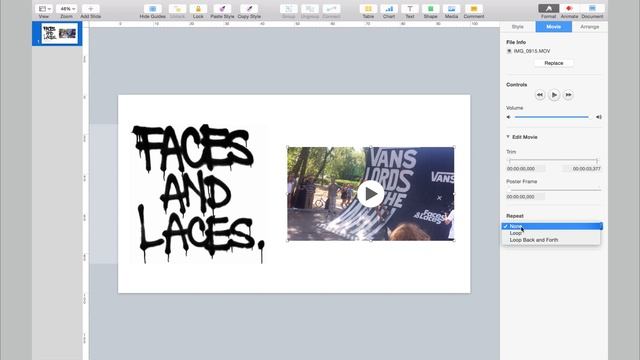Click Hide Guides in toolbar

(153, 9)
